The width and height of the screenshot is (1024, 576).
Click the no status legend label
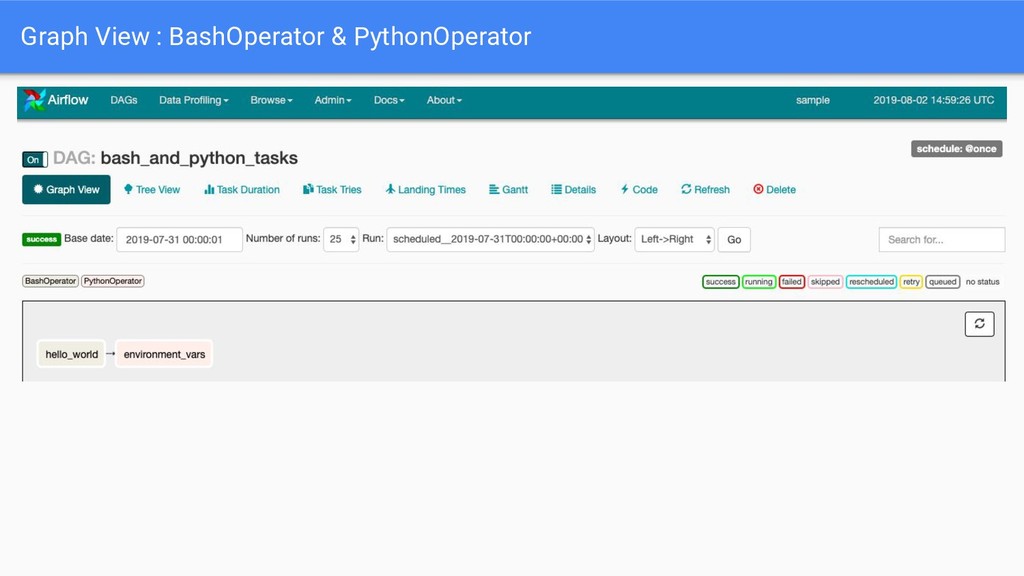pyautogui.click(x=982, y=281)
